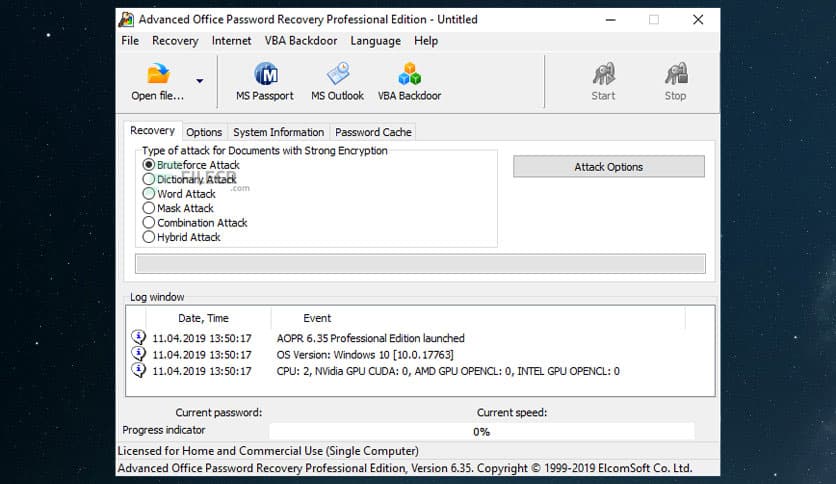This screenshot has width=836, height=484.
Task: Open the VBA Backdoor menu
Action: pos(301,41)
